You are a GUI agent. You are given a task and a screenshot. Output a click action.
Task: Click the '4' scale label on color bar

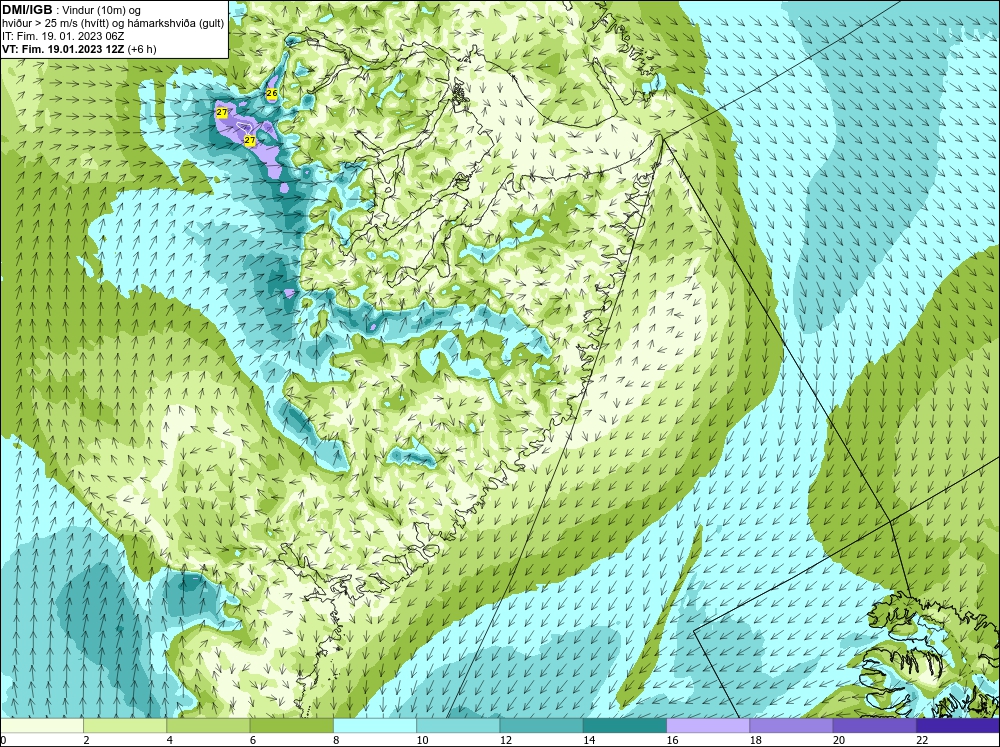click(170, 740)
